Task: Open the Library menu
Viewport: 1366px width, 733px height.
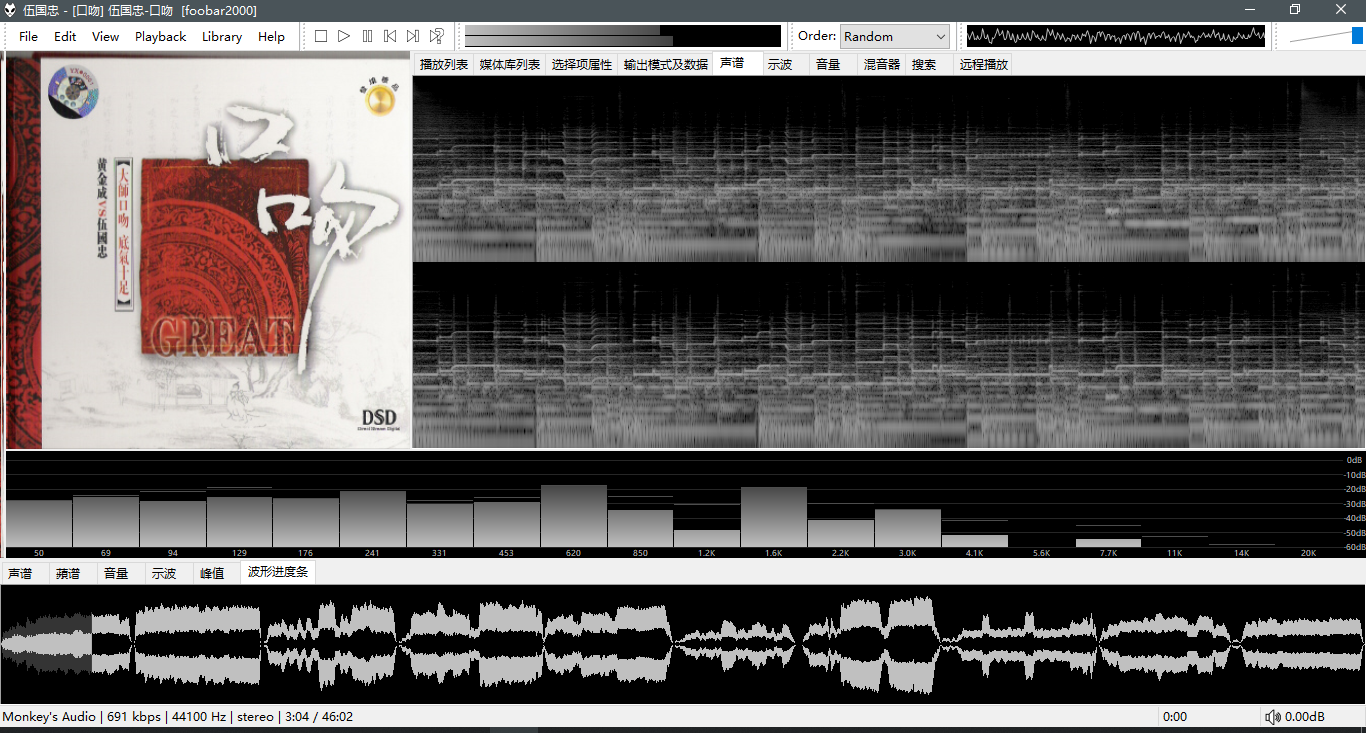Action: [x=221, y=36]
